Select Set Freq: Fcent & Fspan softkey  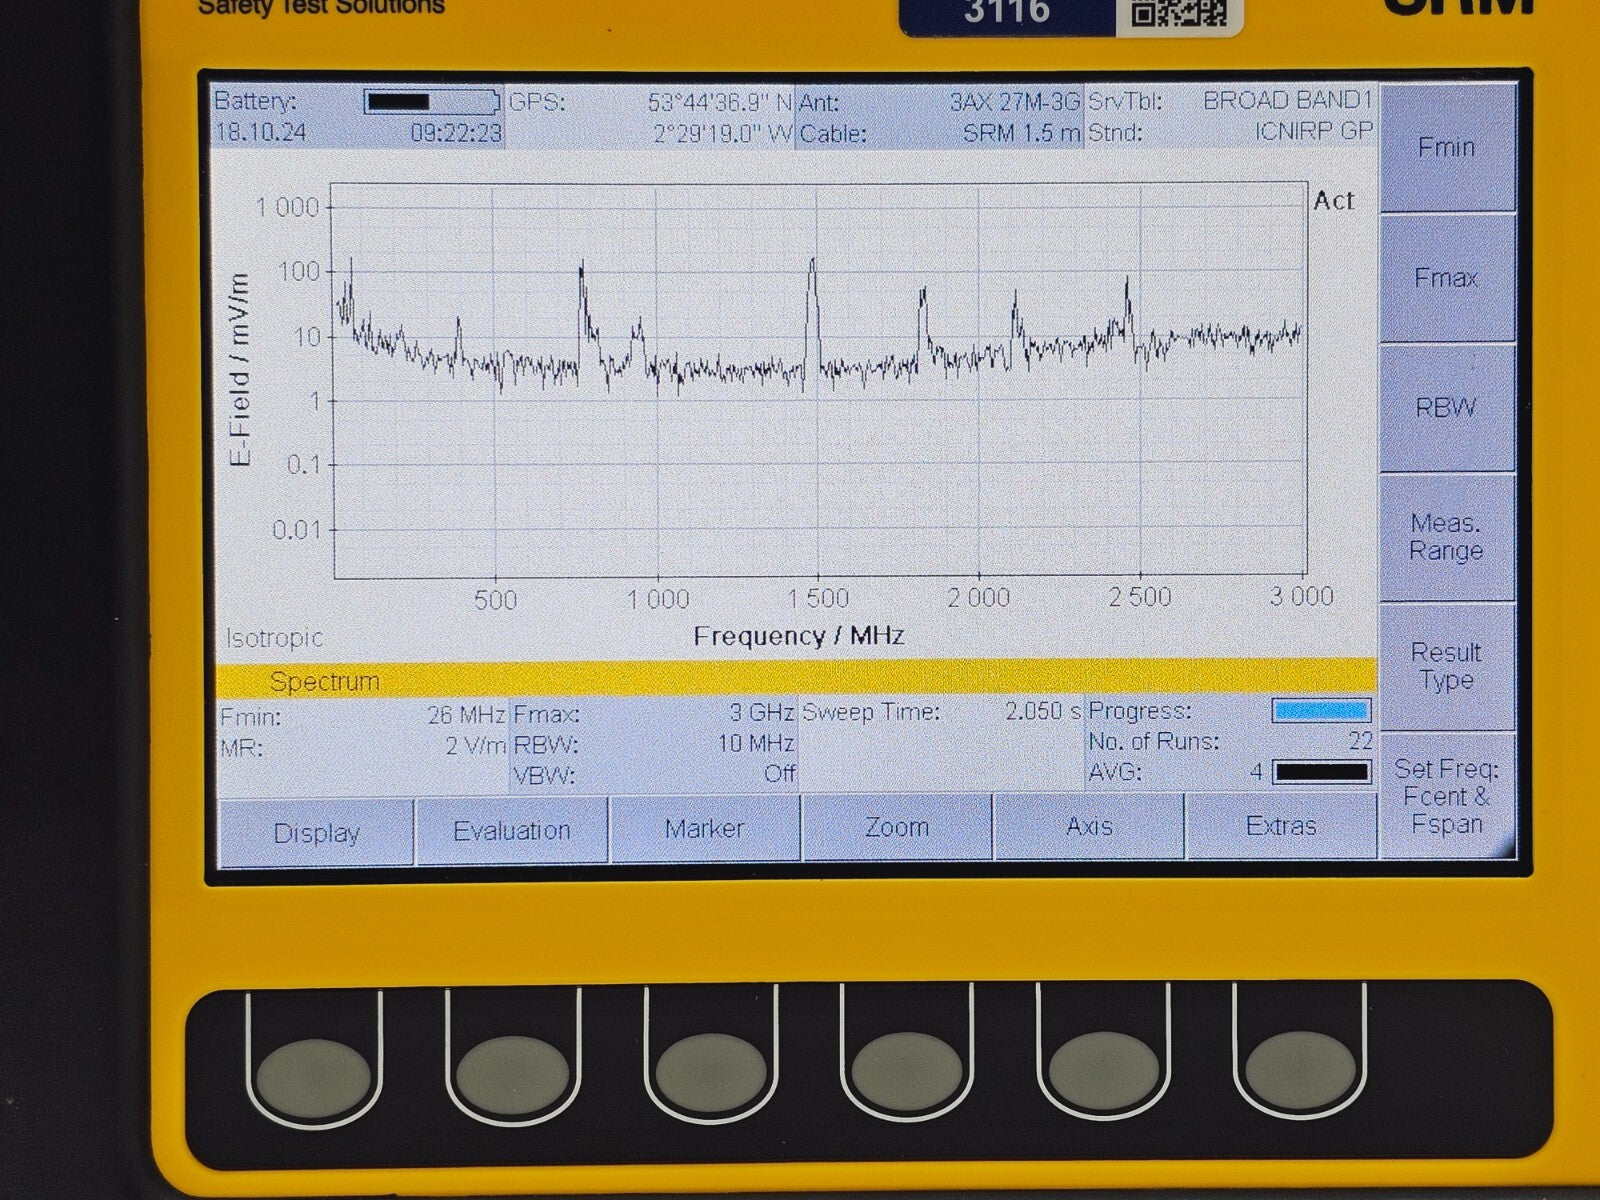1446,796
